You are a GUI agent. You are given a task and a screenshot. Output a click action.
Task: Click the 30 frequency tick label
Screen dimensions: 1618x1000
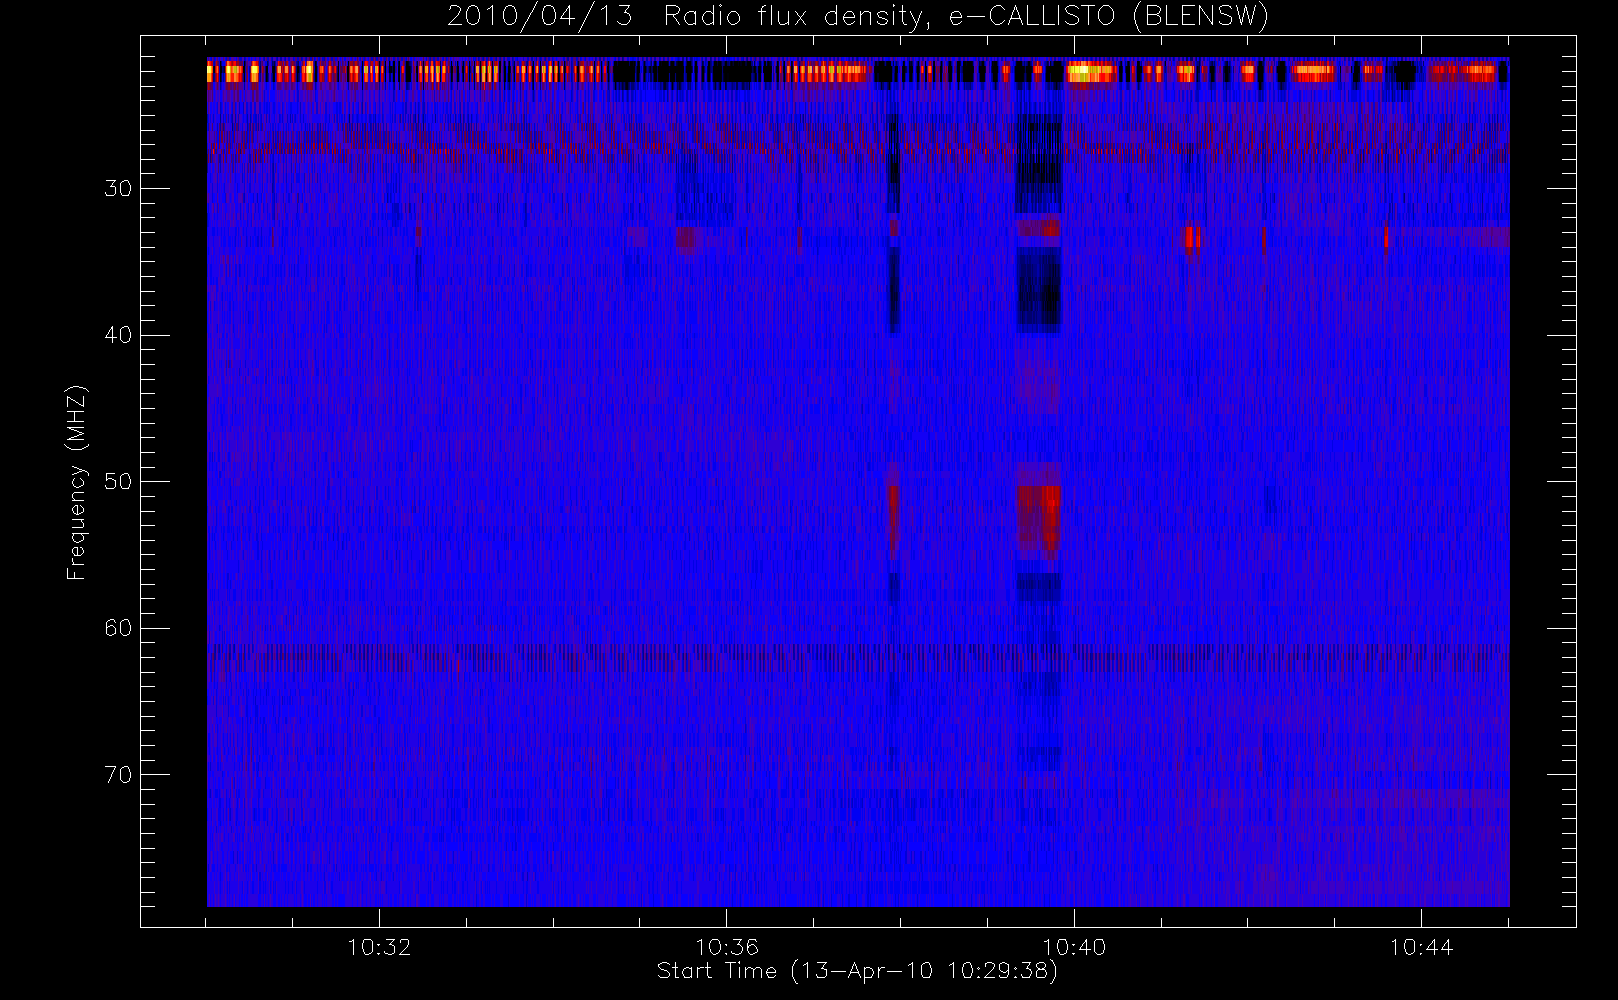pos(118,188)
